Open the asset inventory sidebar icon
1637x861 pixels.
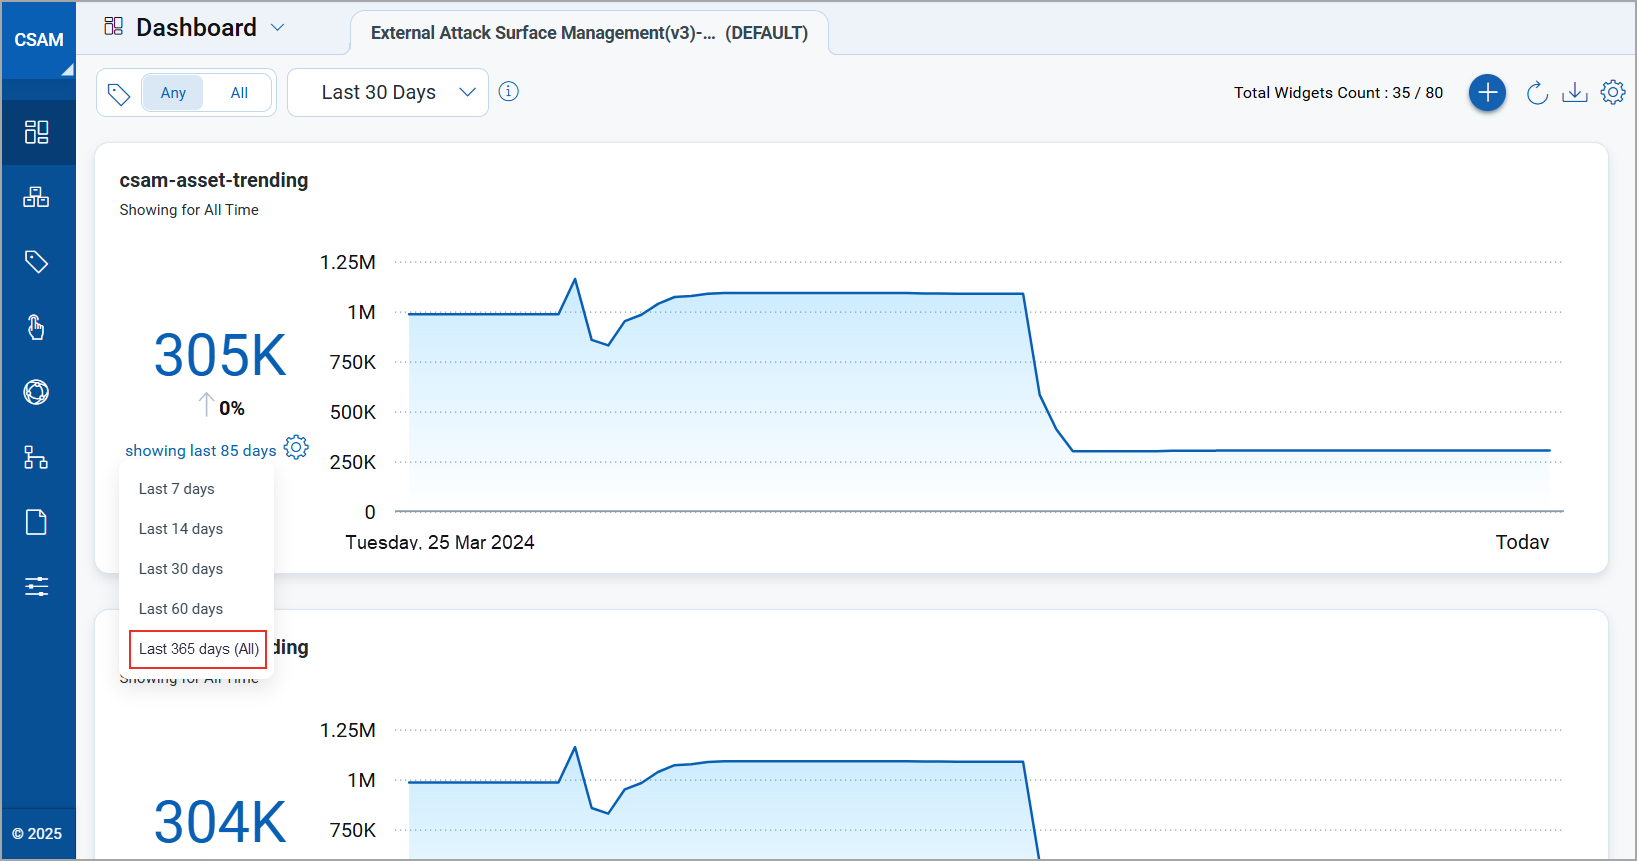click(x=37, y=197)
